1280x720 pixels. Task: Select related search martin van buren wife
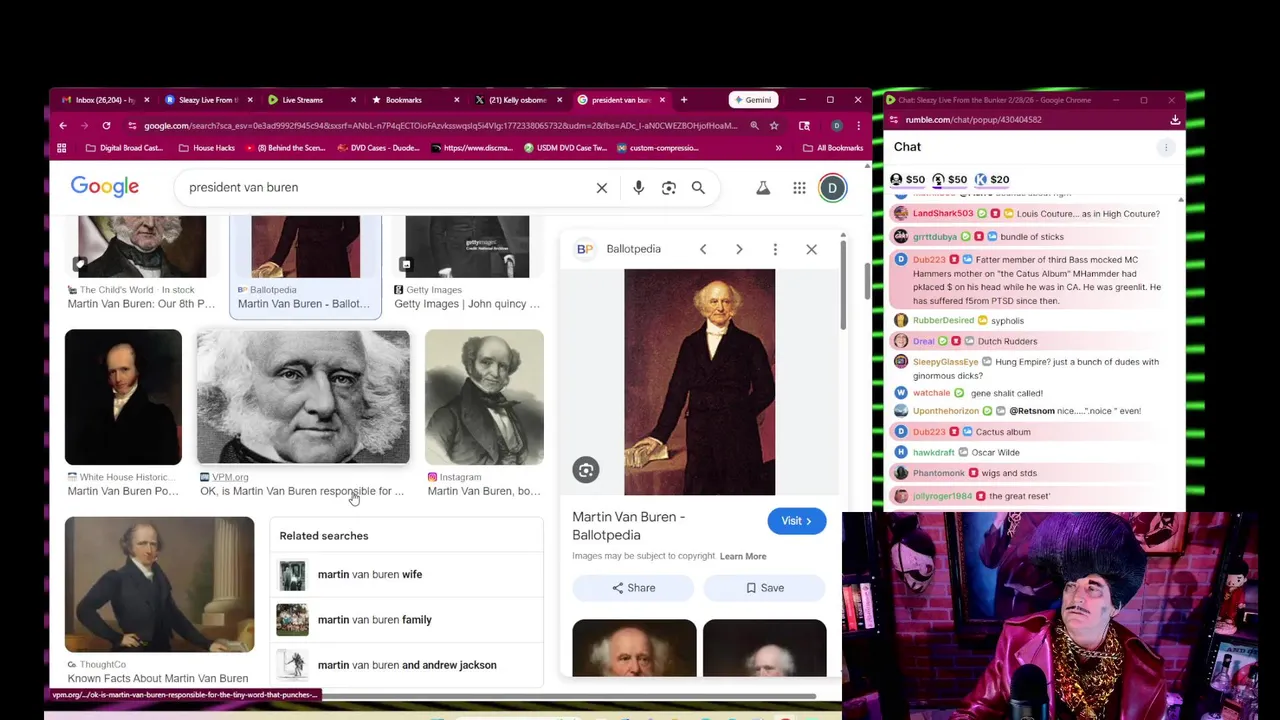(x=406, y=574)
